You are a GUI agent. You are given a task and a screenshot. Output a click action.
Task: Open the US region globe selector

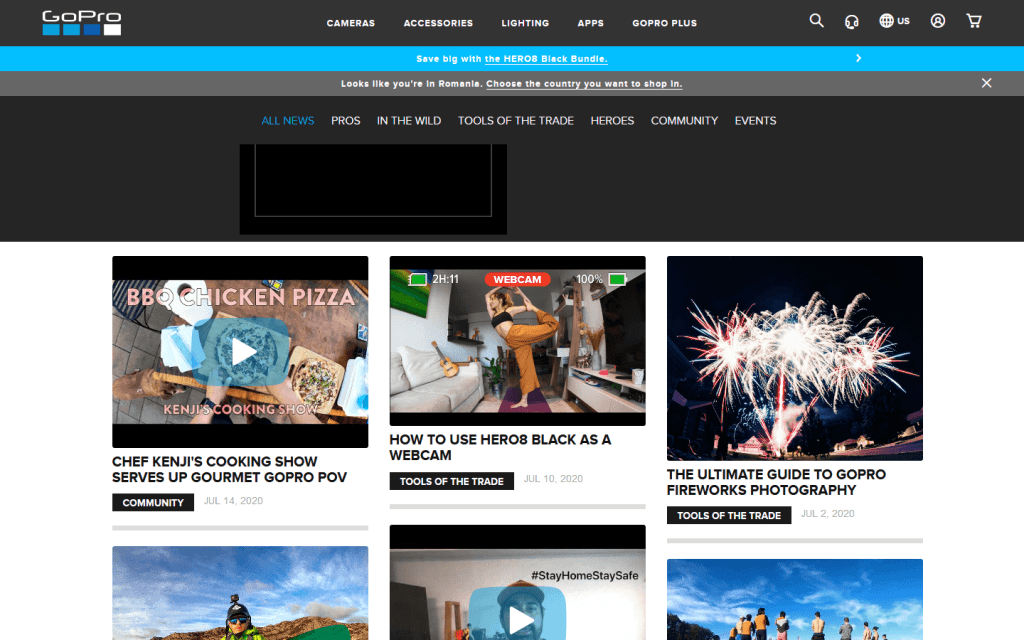tap(894, 21)
